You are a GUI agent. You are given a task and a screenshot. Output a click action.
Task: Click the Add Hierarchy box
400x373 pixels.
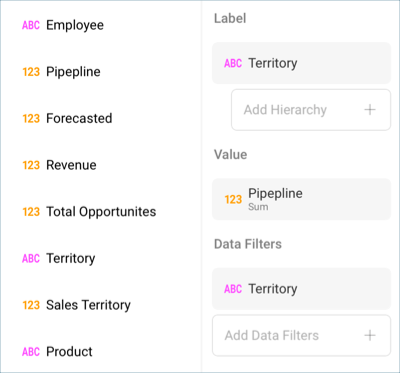click(x=311, y=110)
